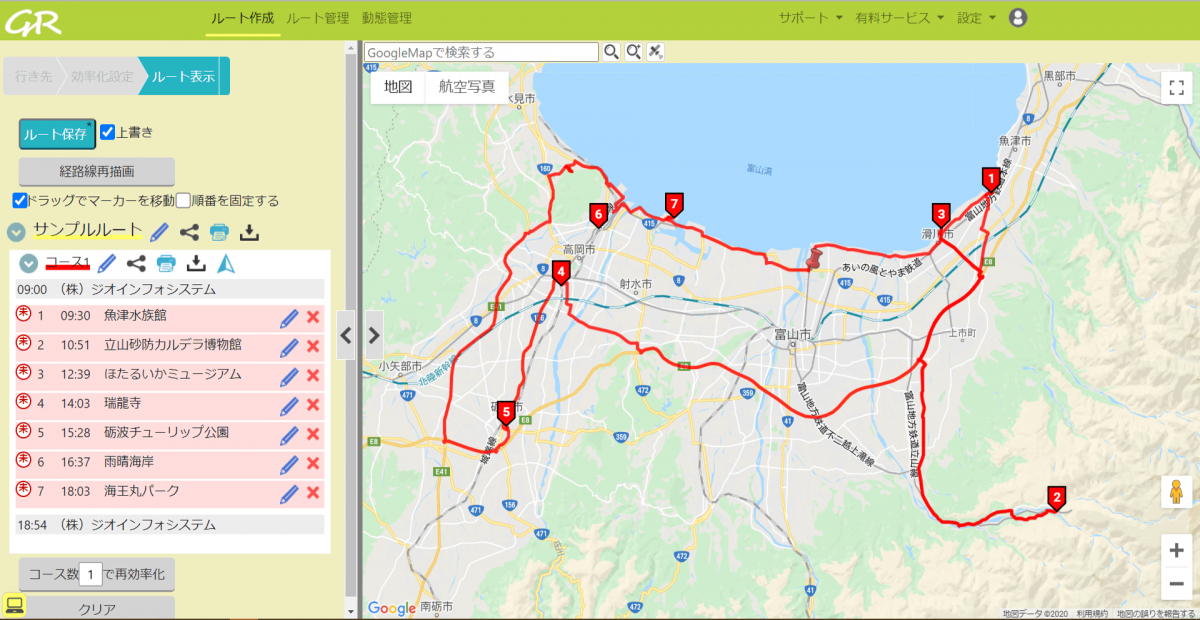Screen dimensions: 1200x620
Task: Enable 順番を固定する checkbox
Action: (x=183, y=201)
